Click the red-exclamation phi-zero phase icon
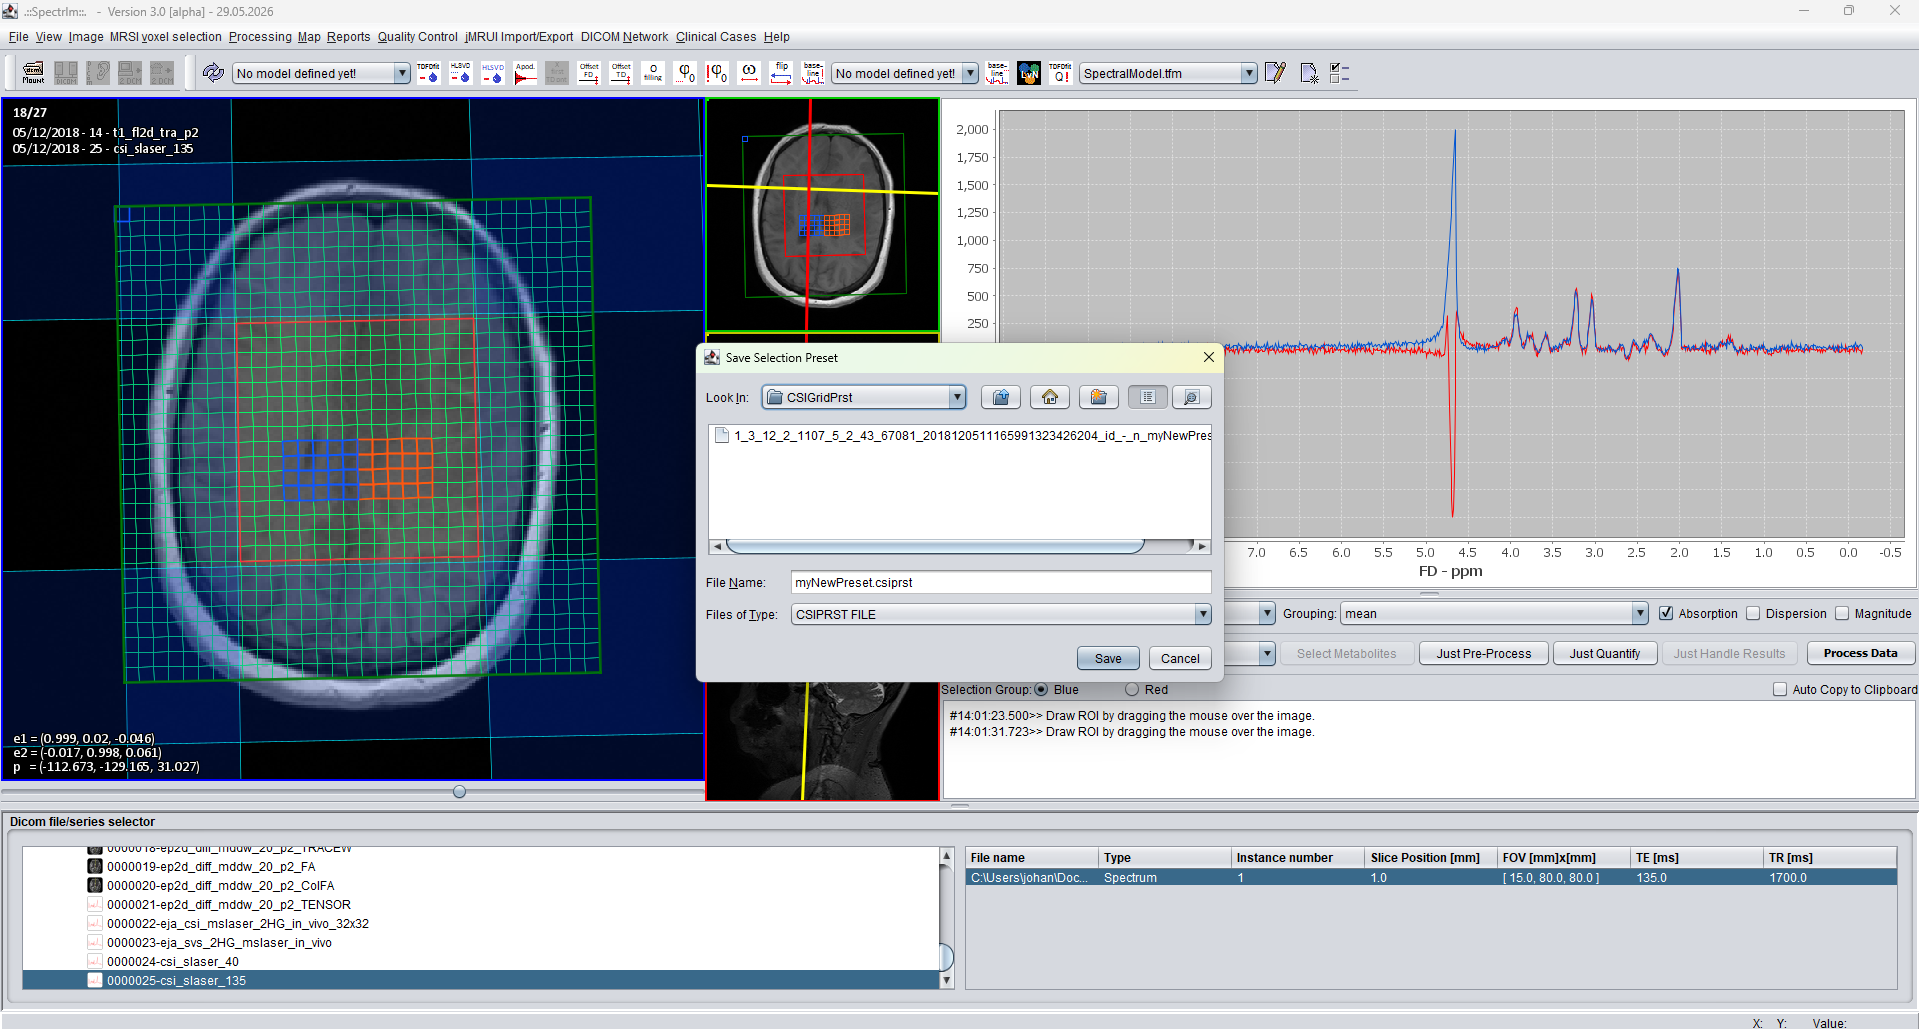This screenshot has width=1919, height=1029. (717, 73)
